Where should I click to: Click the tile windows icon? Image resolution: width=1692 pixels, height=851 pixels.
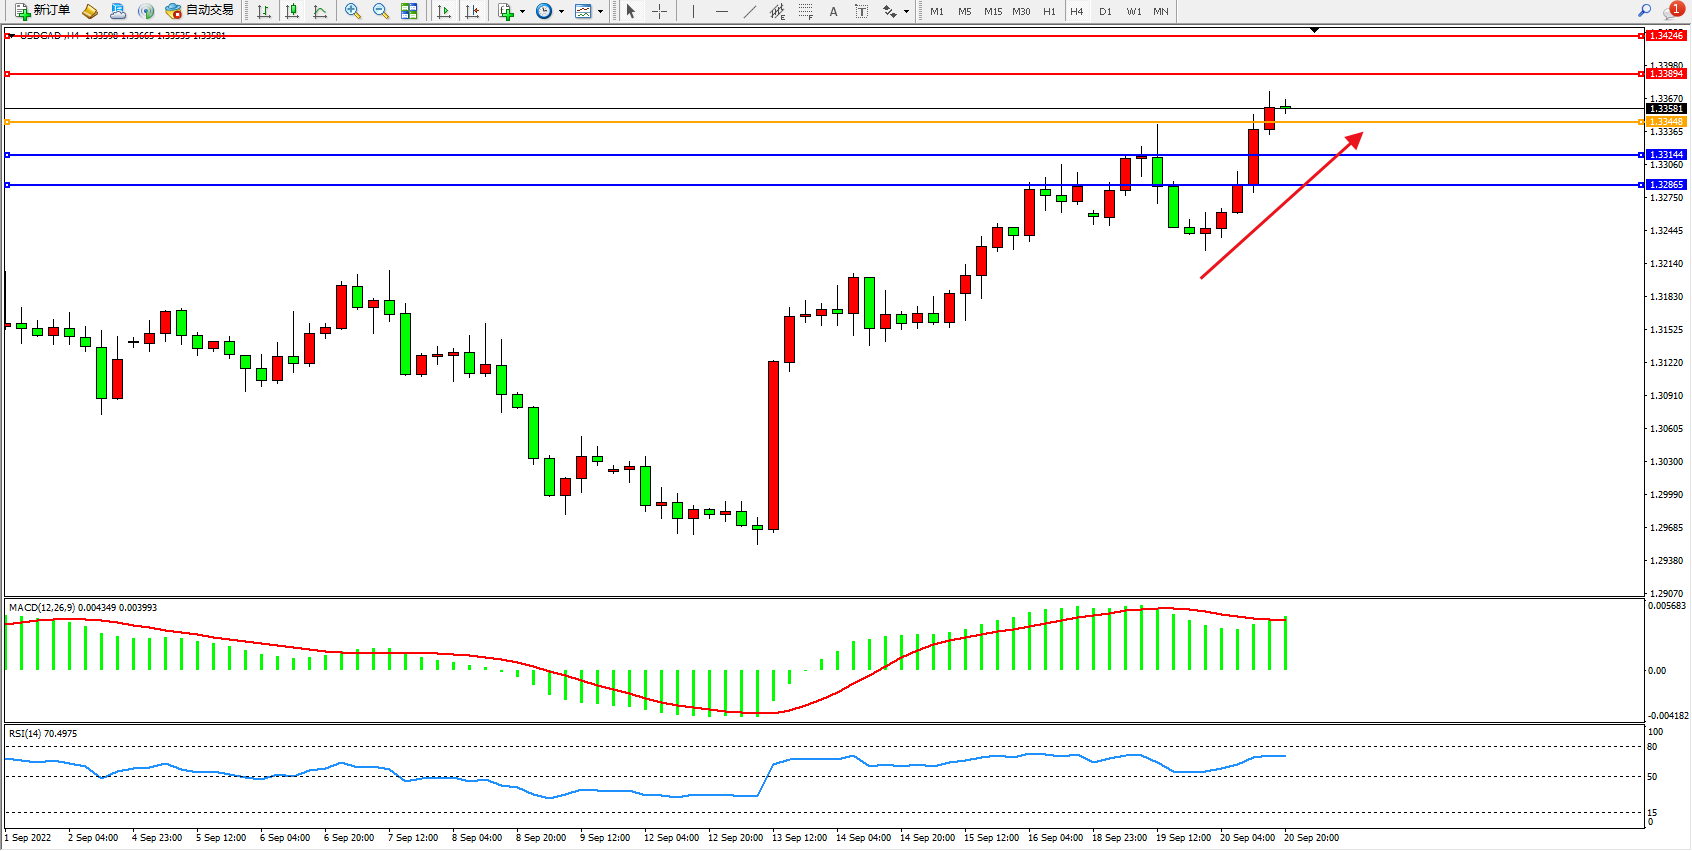[409, 11]
